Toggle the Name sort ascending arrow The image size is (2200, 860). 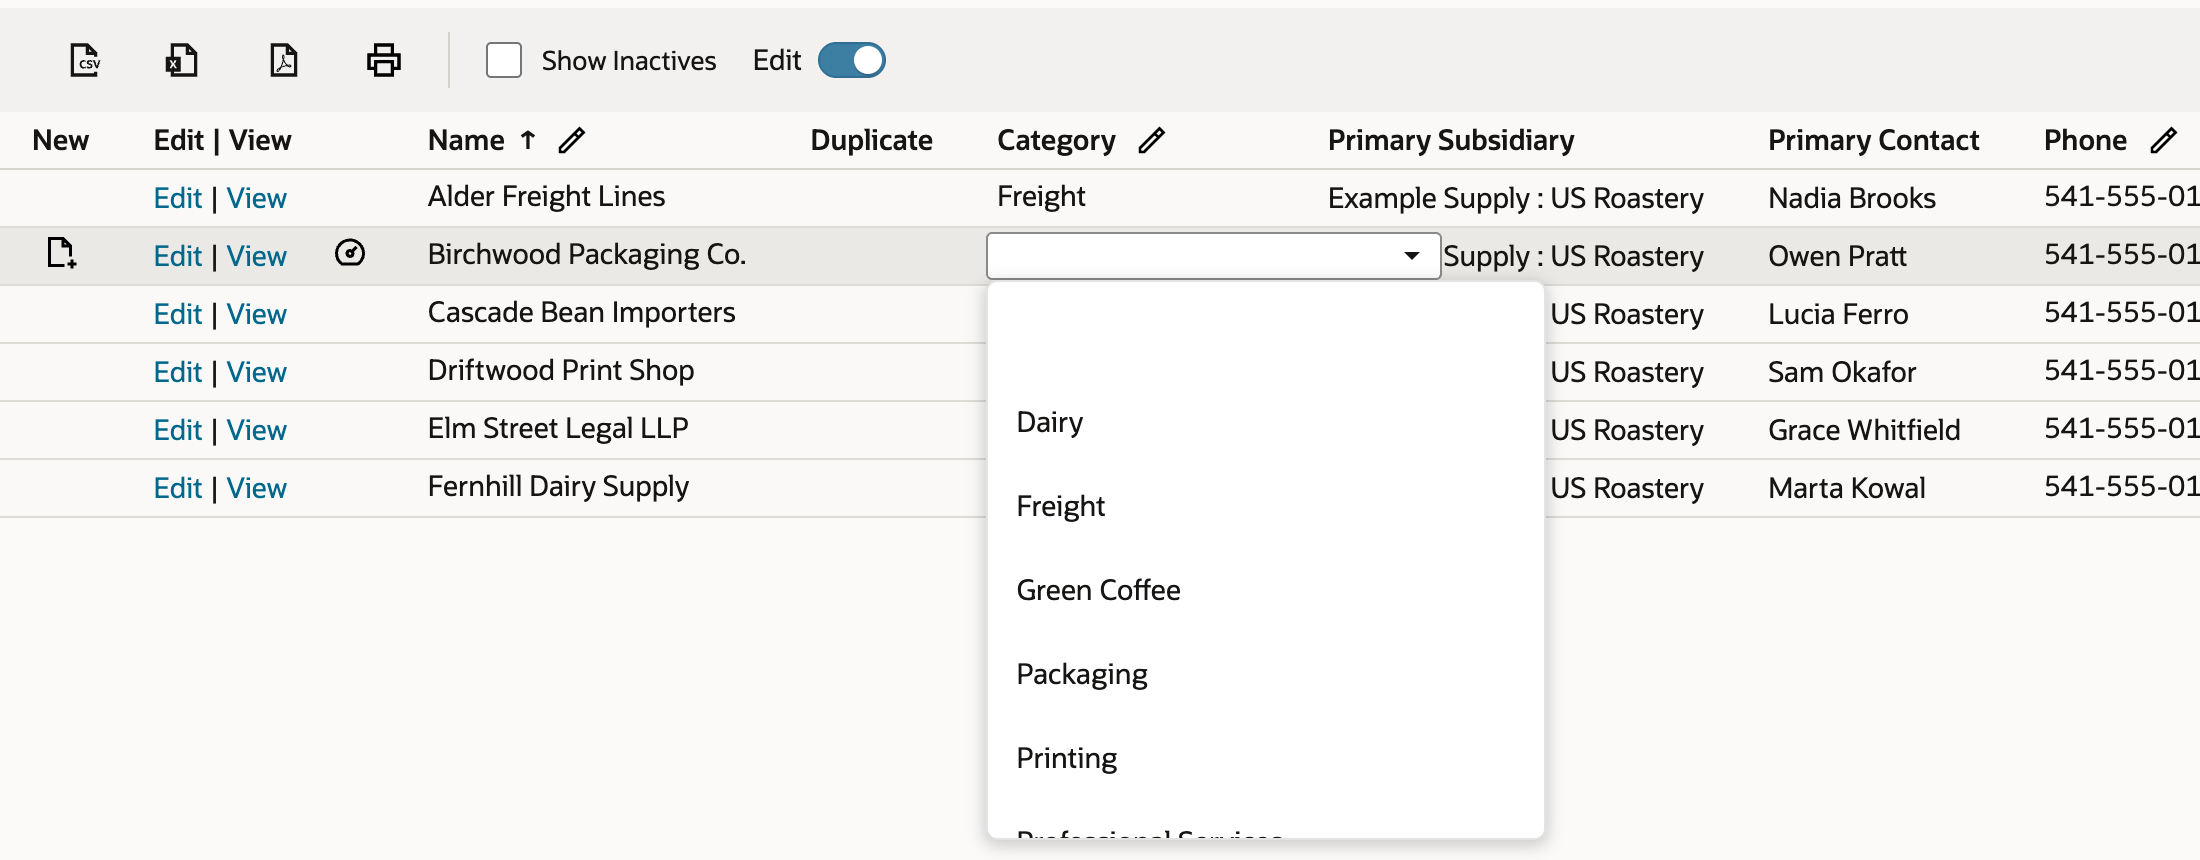(x=528, y=140)
